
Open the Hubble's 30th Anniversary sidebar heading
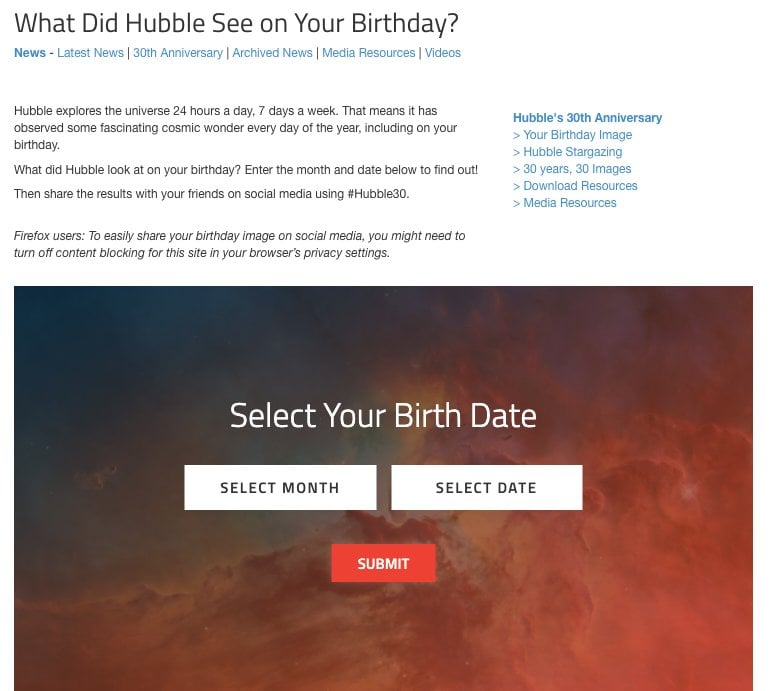coord(587,118)
